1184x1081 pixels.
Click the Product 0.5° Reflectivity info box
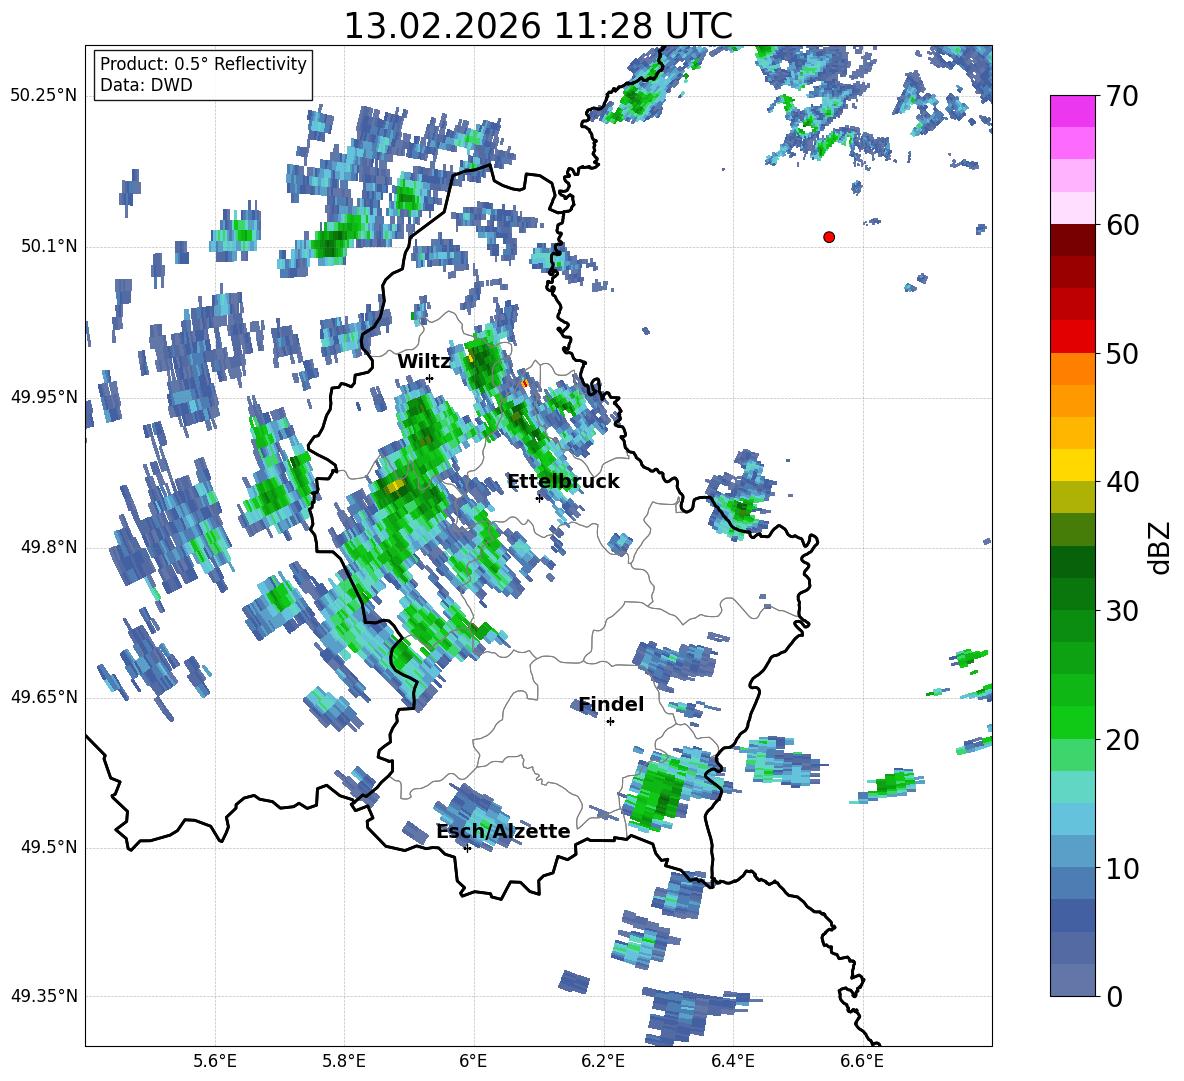point(203,74)
